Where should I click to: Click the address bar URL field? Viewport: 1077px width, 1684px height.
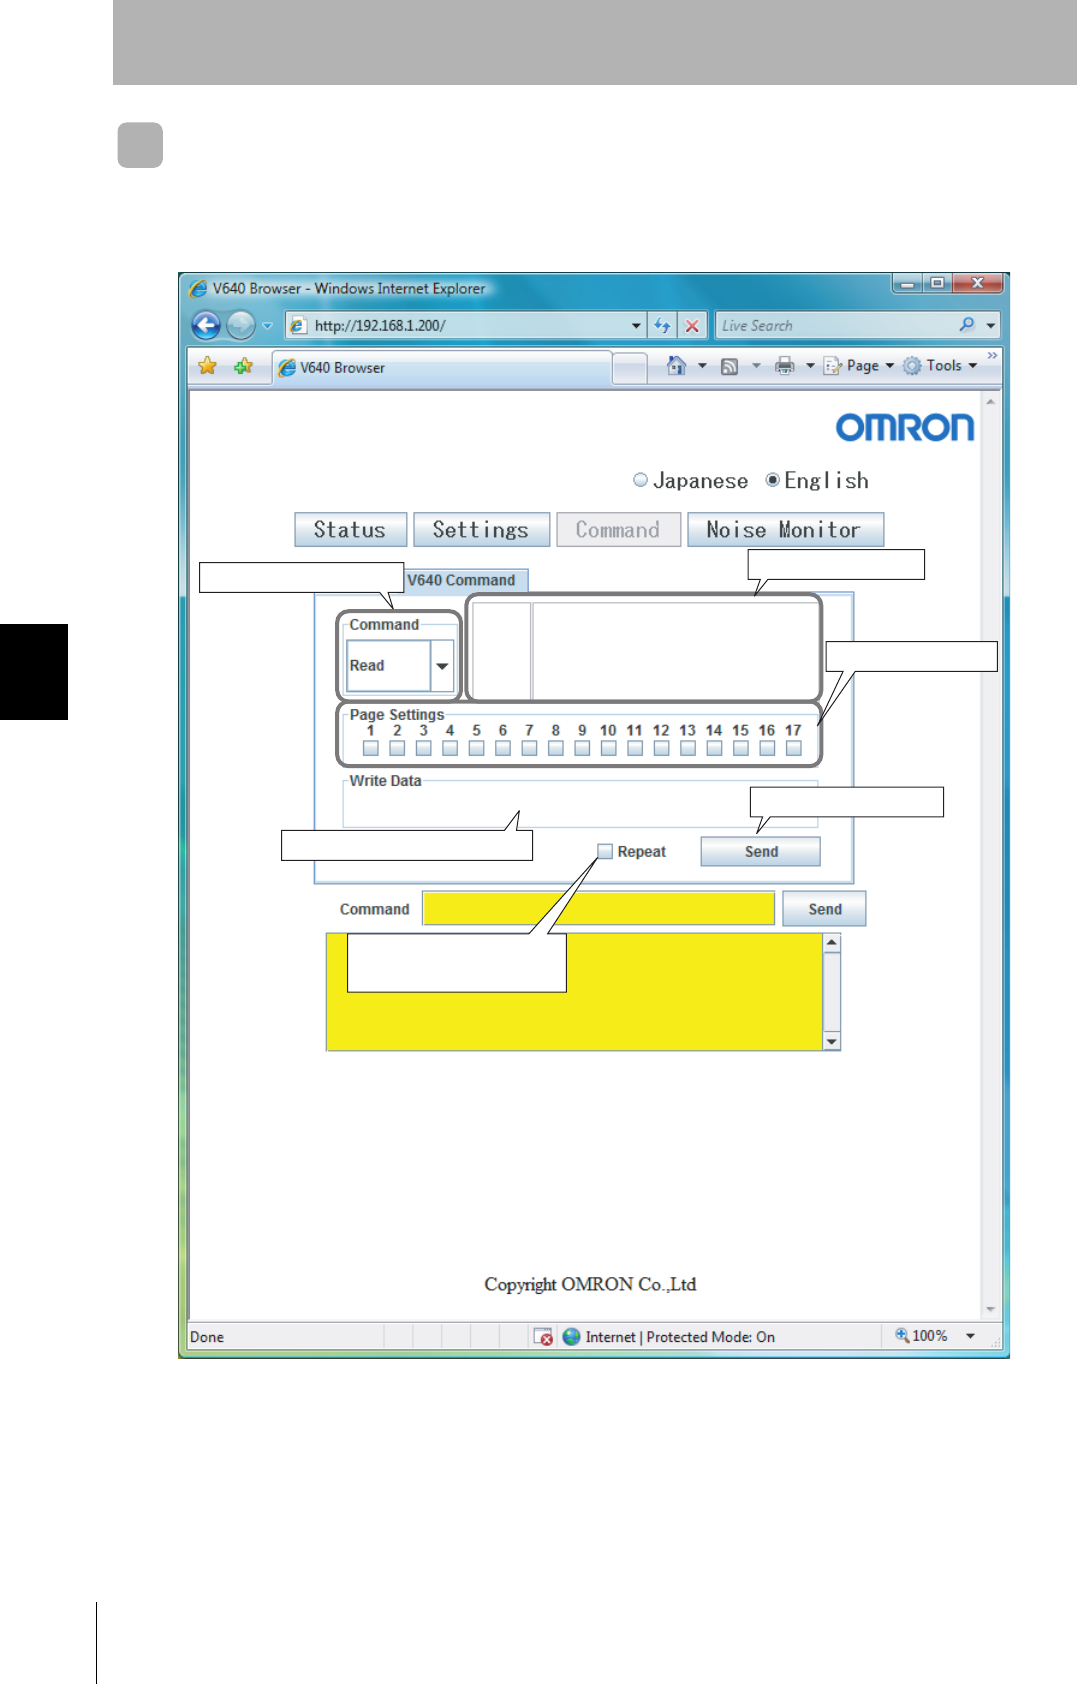tap(465, 326)
